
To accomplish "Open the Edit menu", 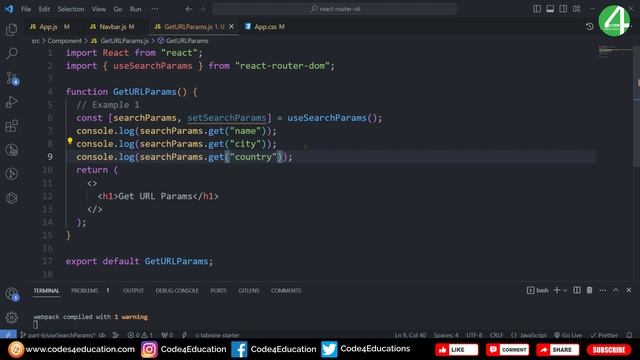I will pyautogui.click(x=44, y=9).
